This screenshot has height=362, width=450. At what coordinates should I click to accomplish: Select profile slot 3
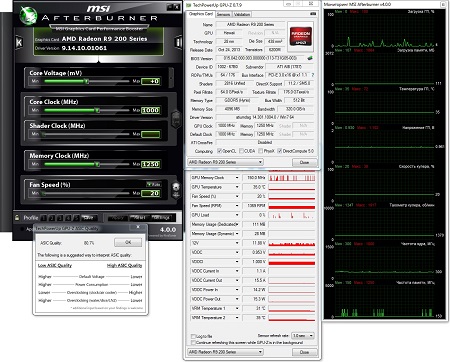pos(60,218)
